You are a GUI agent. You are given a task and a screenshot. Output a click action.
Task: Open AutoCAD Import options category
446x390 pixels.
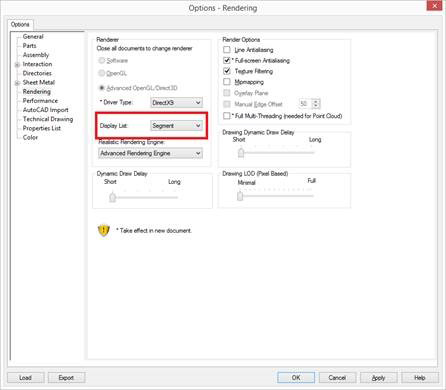pyautogui.click(x=45, y=110)
